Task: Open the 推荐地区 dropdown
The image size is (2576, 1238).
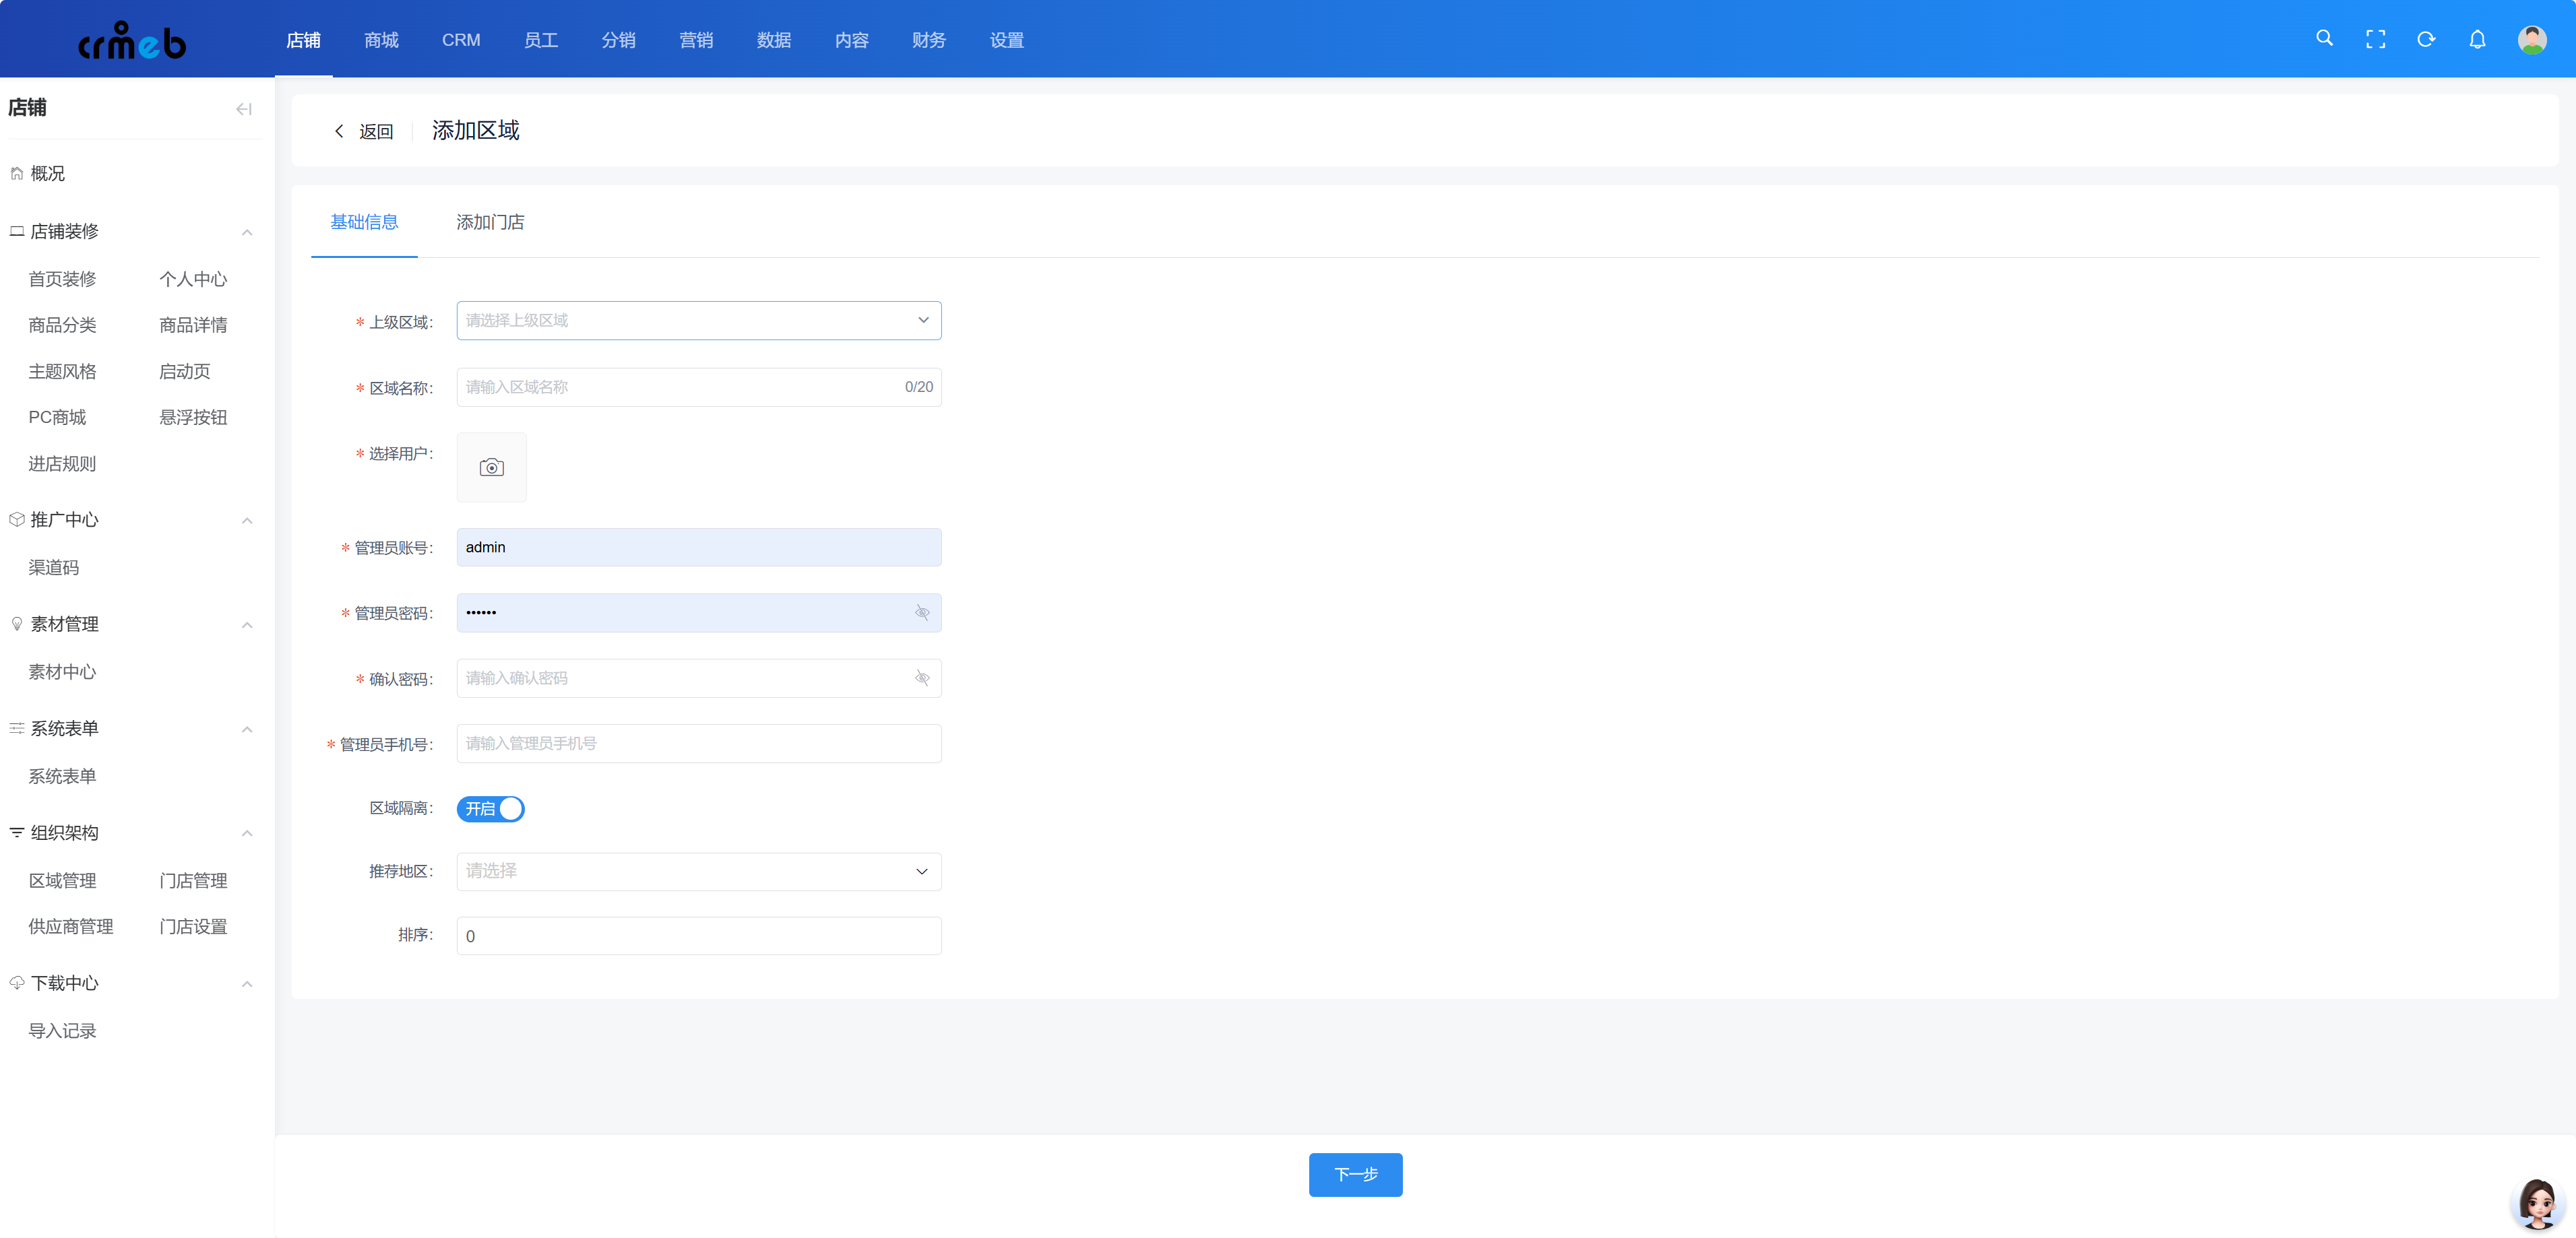Action: click(698, 871)
